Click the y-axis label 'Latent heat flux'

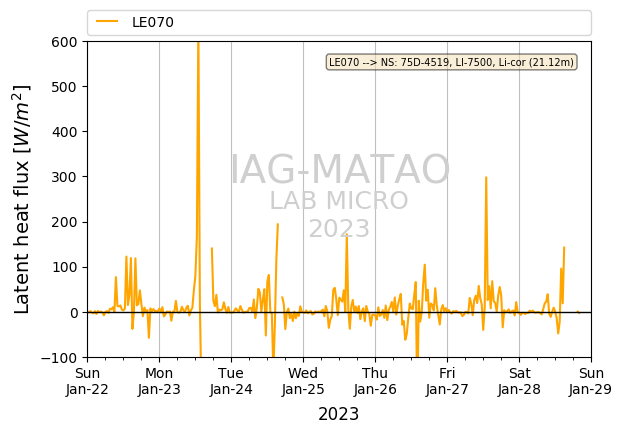coord(22,199)
